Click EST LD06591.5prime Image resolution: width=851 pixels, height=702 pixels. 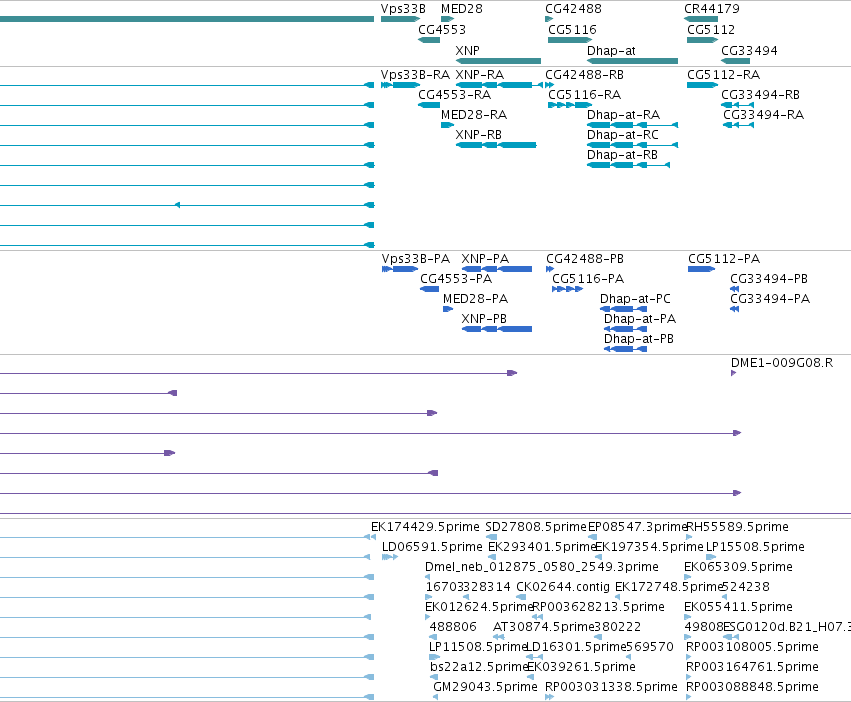(x=432, y=547)
